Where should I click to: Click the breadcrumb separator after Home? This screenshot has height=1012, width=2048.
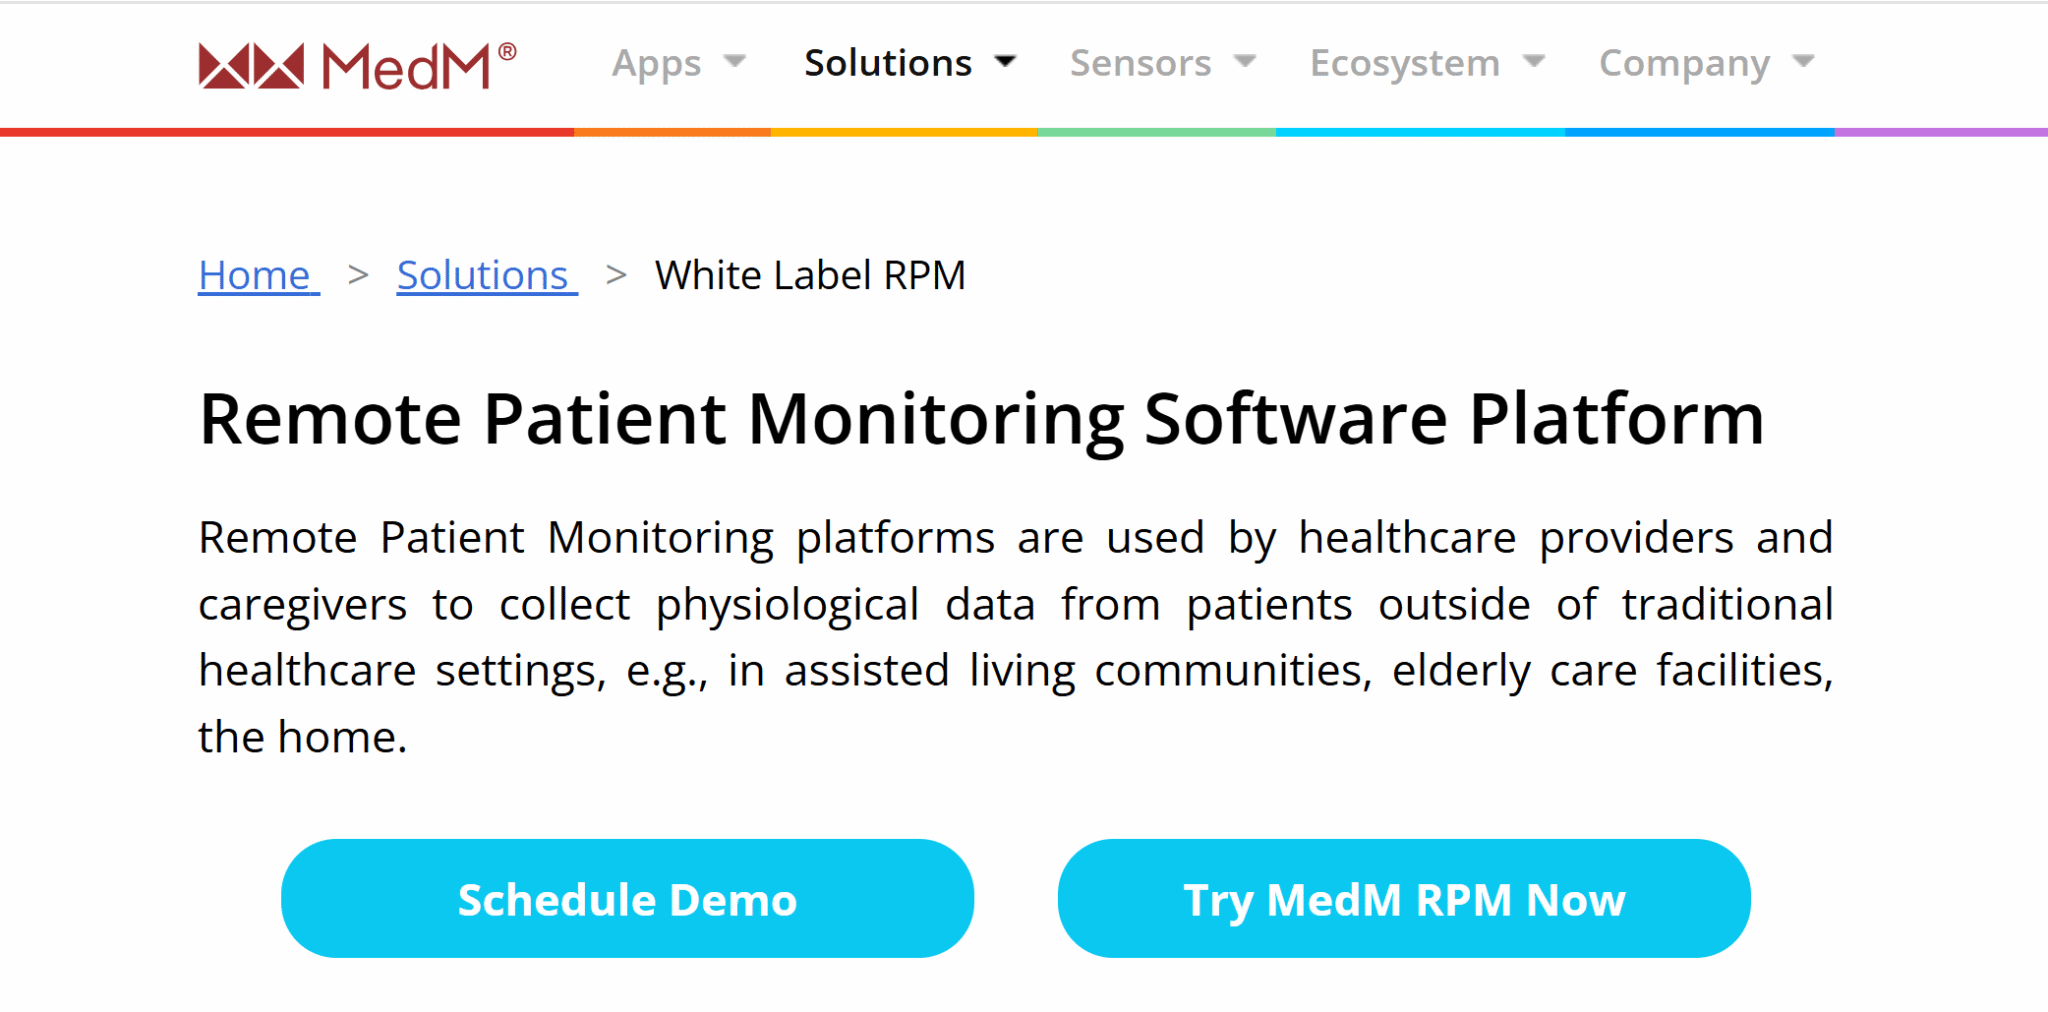(358, 275)
